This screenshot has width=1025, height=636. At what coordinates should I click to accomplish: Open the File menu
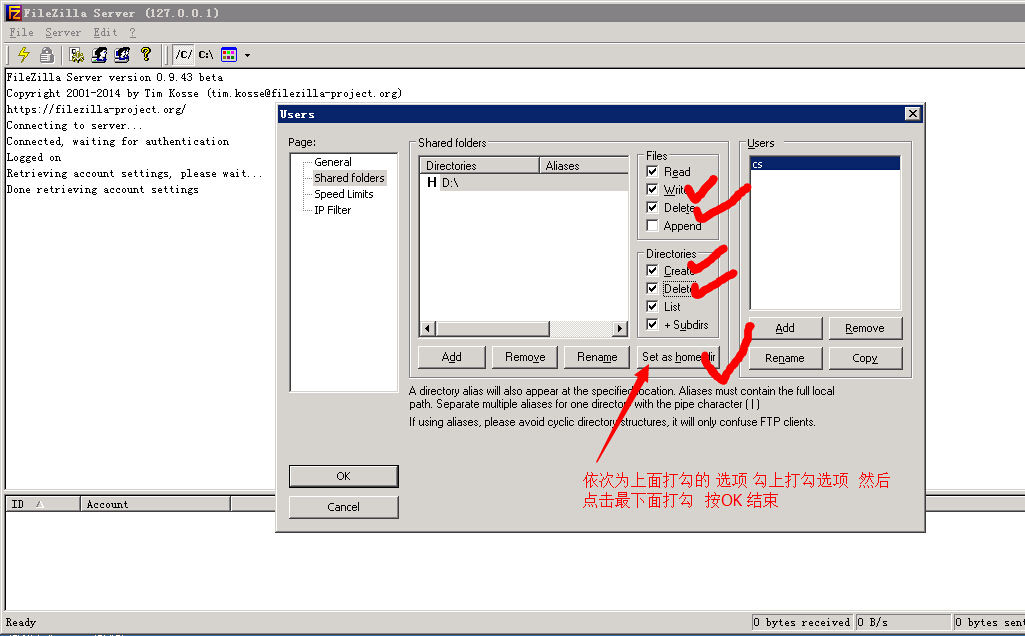tap(21, 33)
